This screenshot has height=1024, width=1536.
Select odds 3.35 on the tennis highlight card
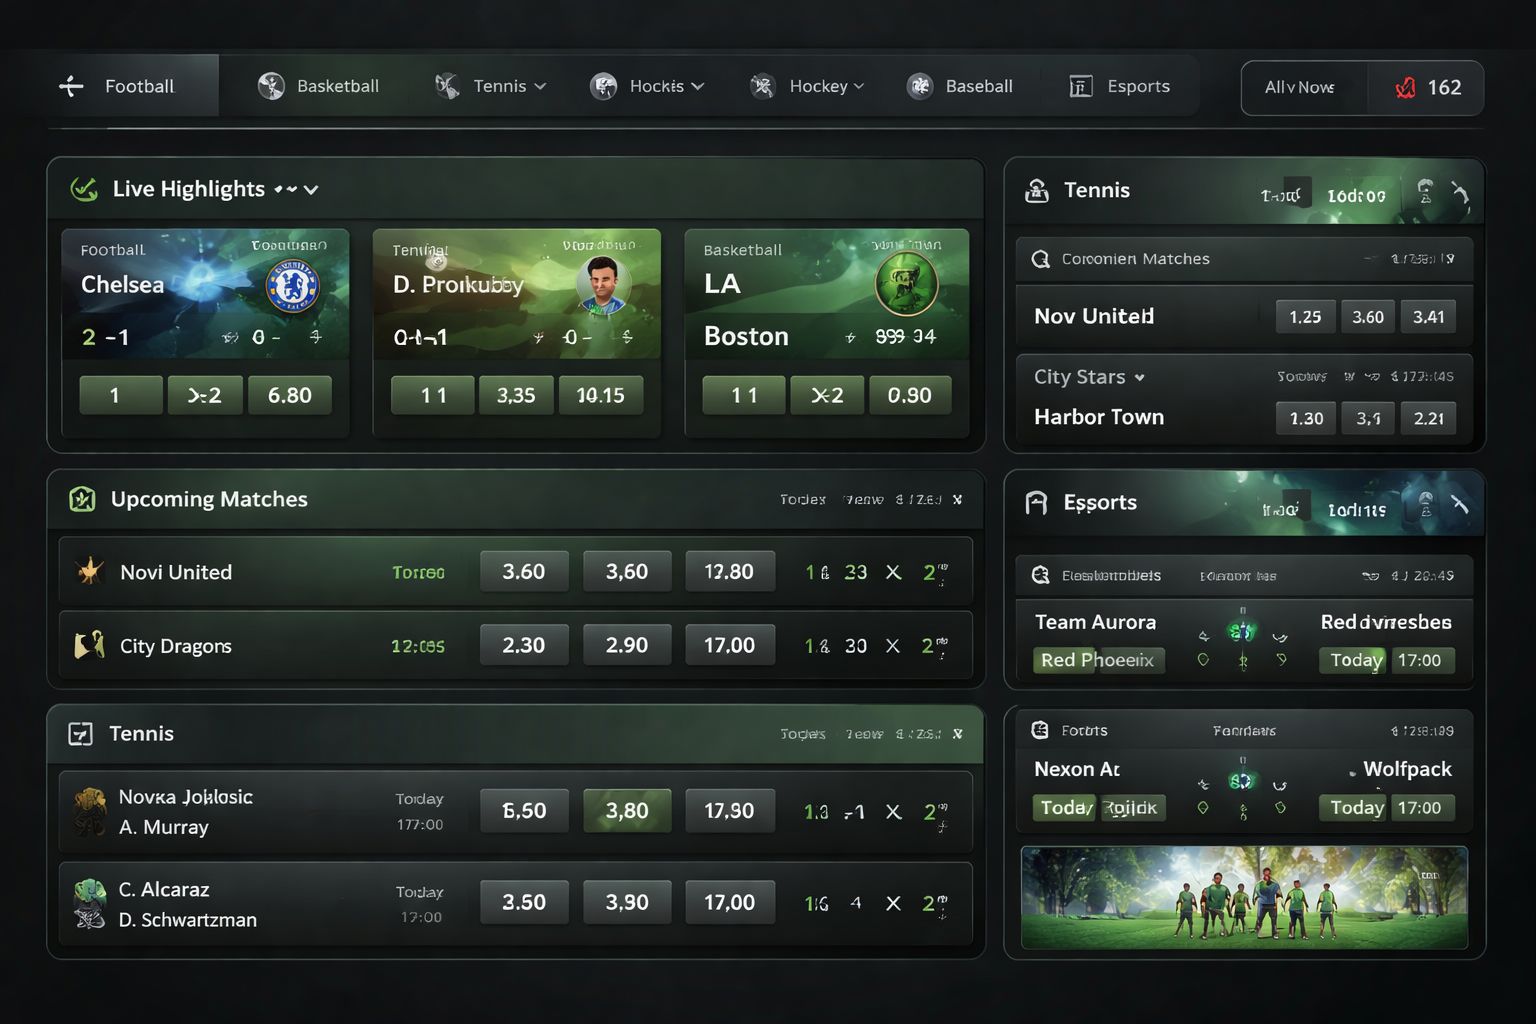pyautogui.click(x=516, y=395)
